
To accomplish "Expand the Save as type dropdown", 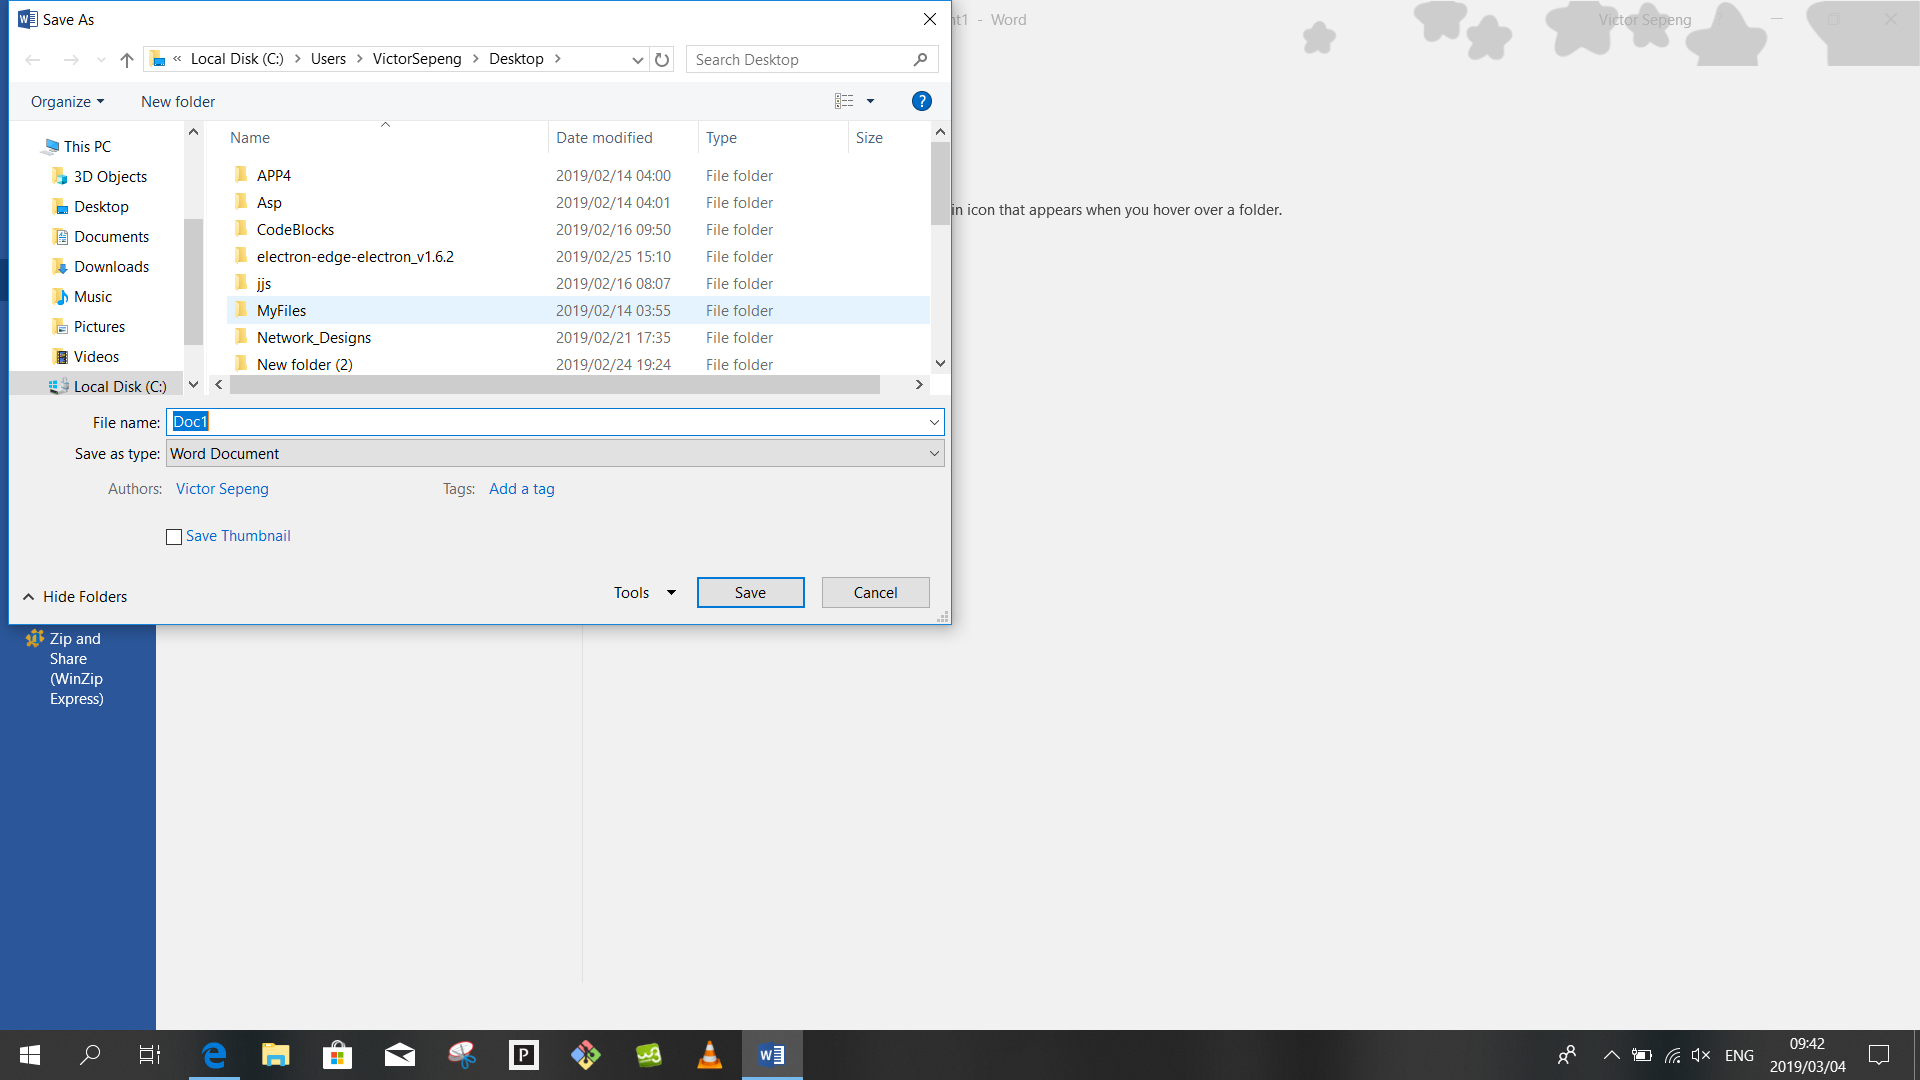I will coord(934,454).
